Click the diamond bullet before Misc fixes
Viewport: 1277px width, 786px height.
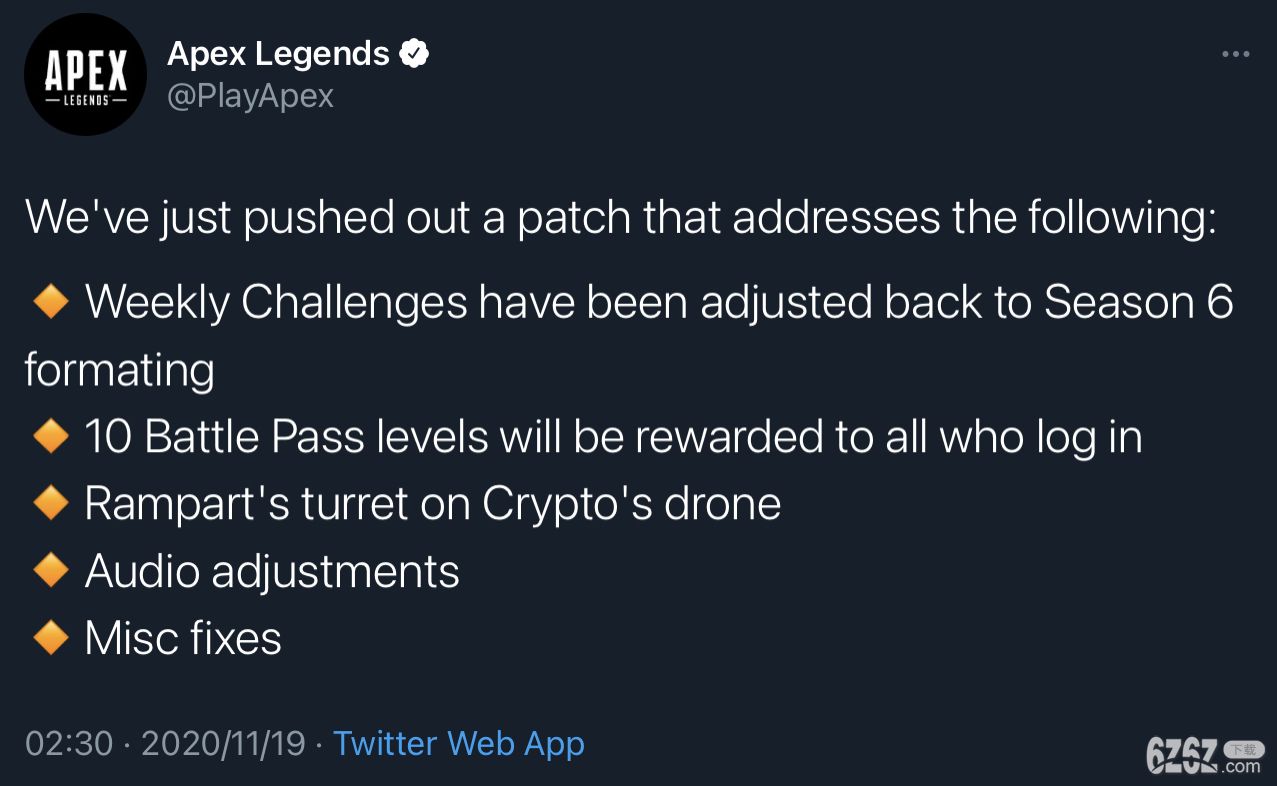coord(50,638)
